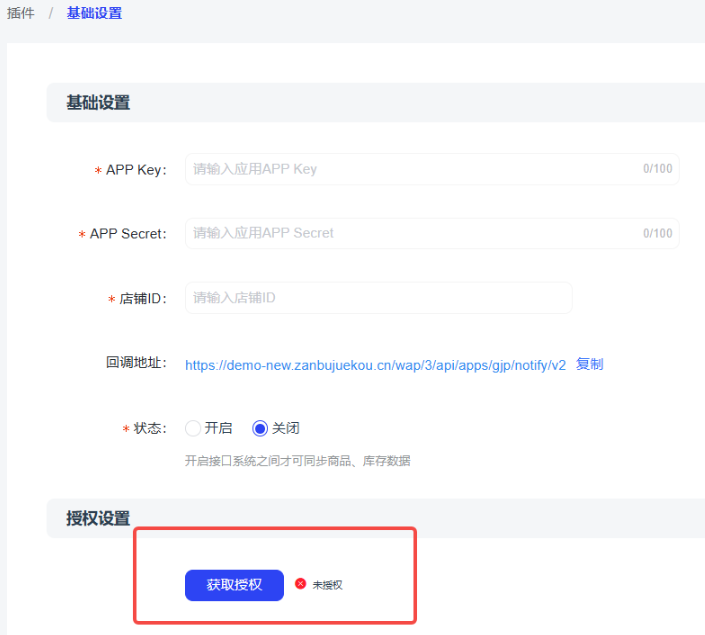Click the APP Key field label
705x635 pixels.
coord(136,170)
